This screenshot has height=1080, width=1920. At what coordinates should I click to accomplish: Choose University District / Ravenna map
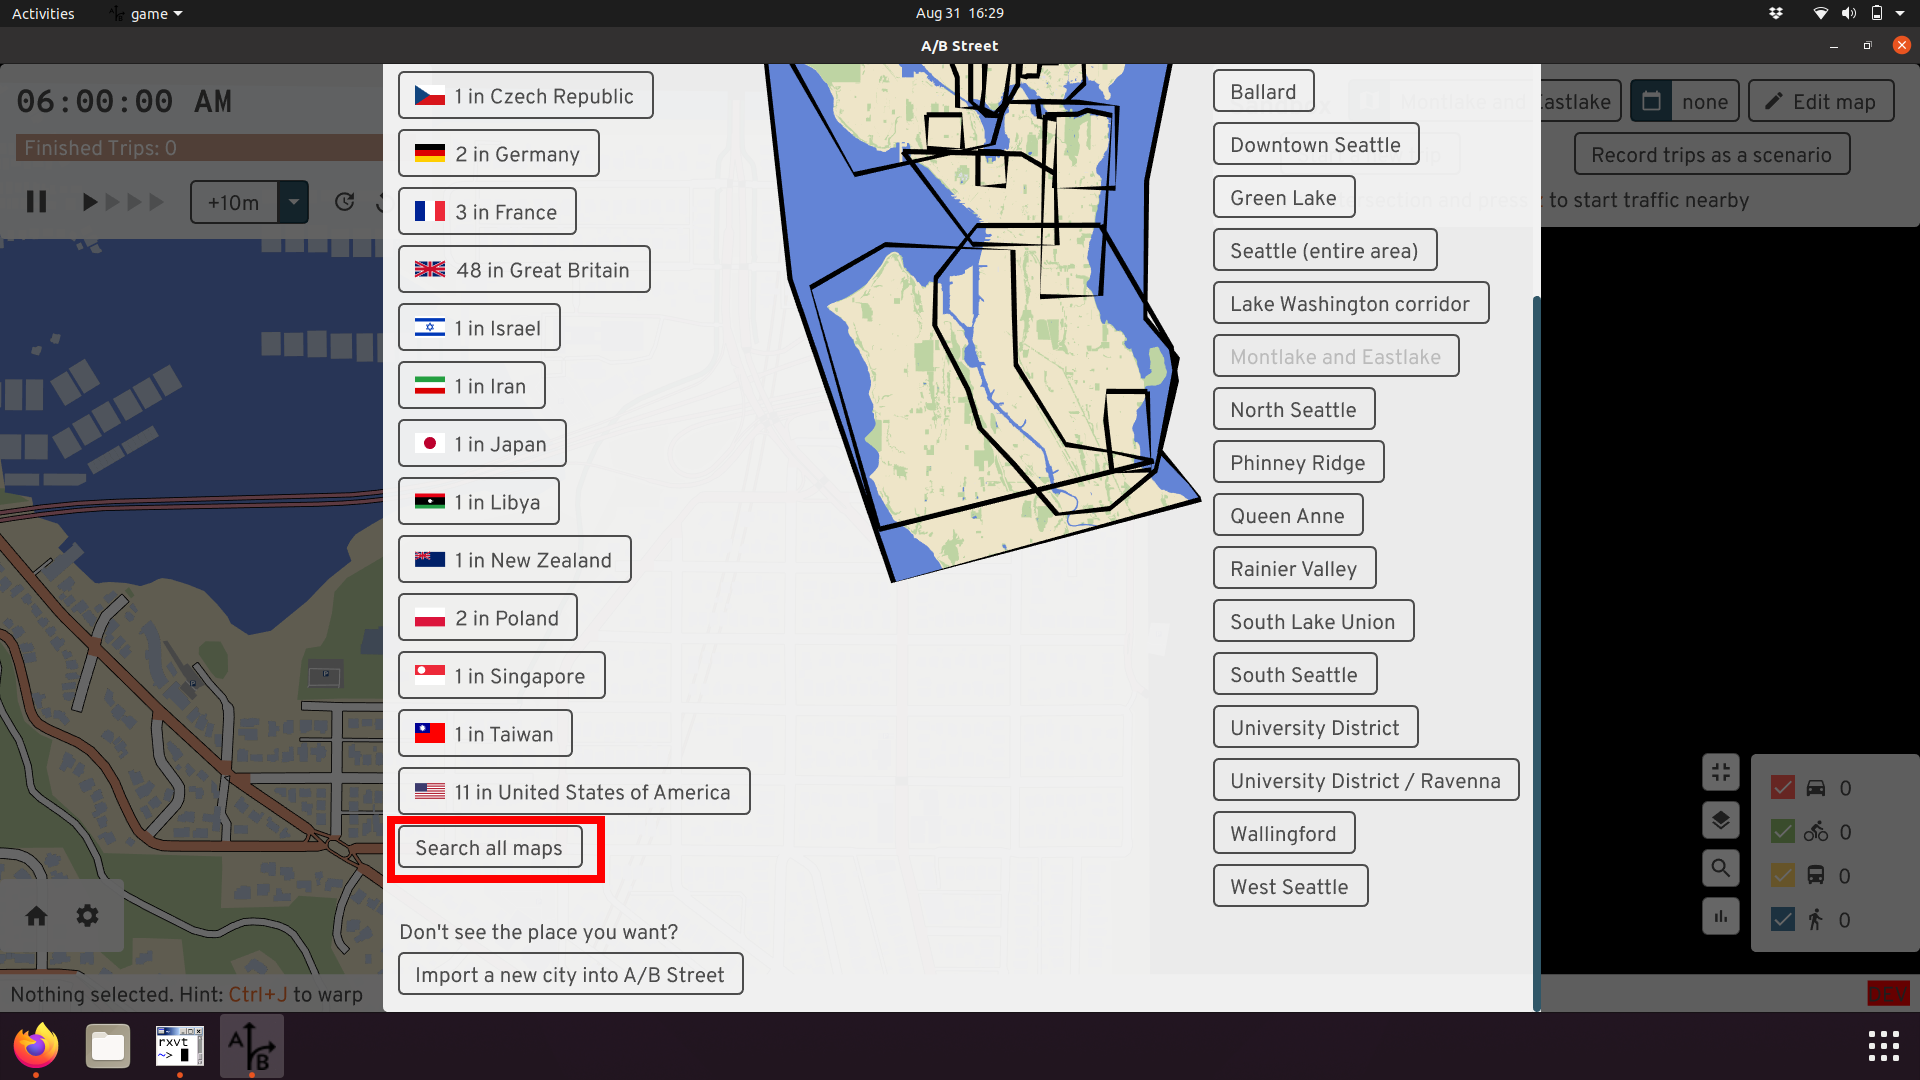(x=1366, y=780)
